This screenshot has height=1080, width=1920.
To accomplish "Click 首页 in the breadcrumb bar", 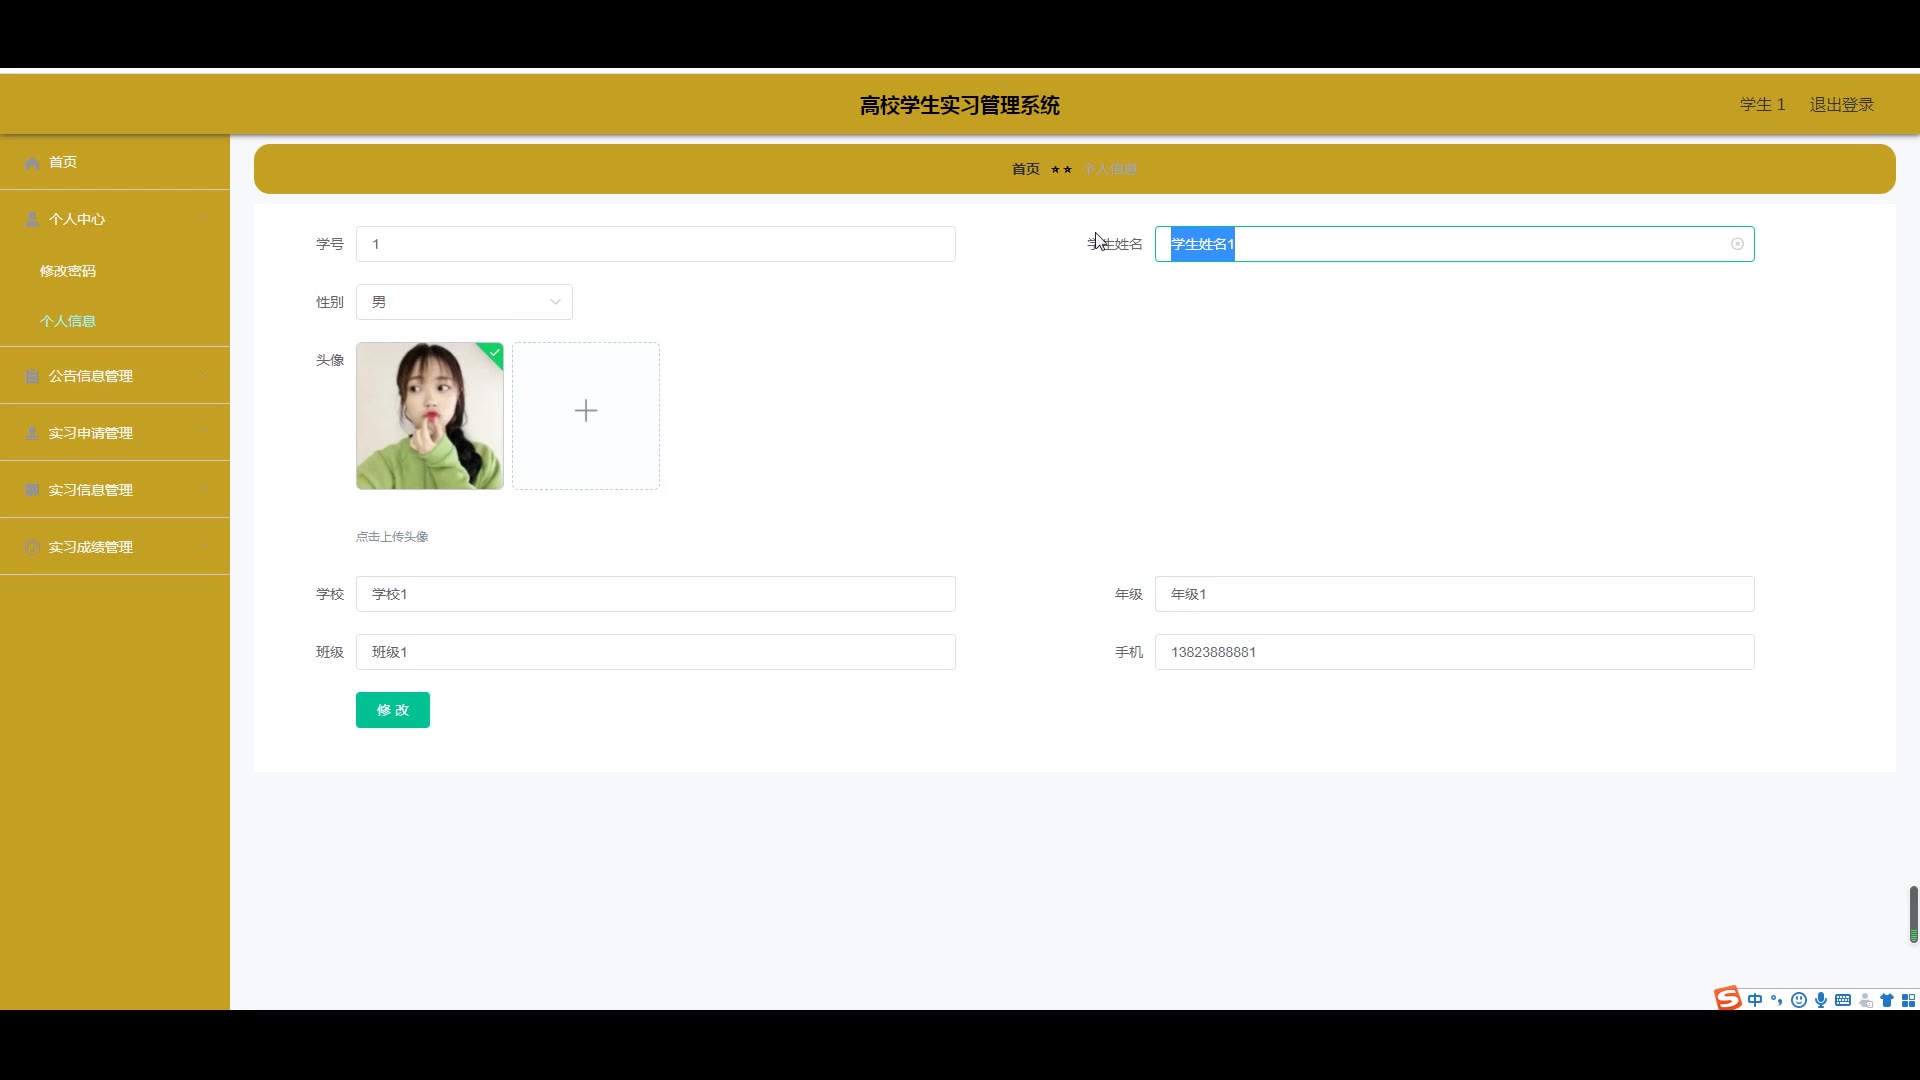I will (1026, 169).
